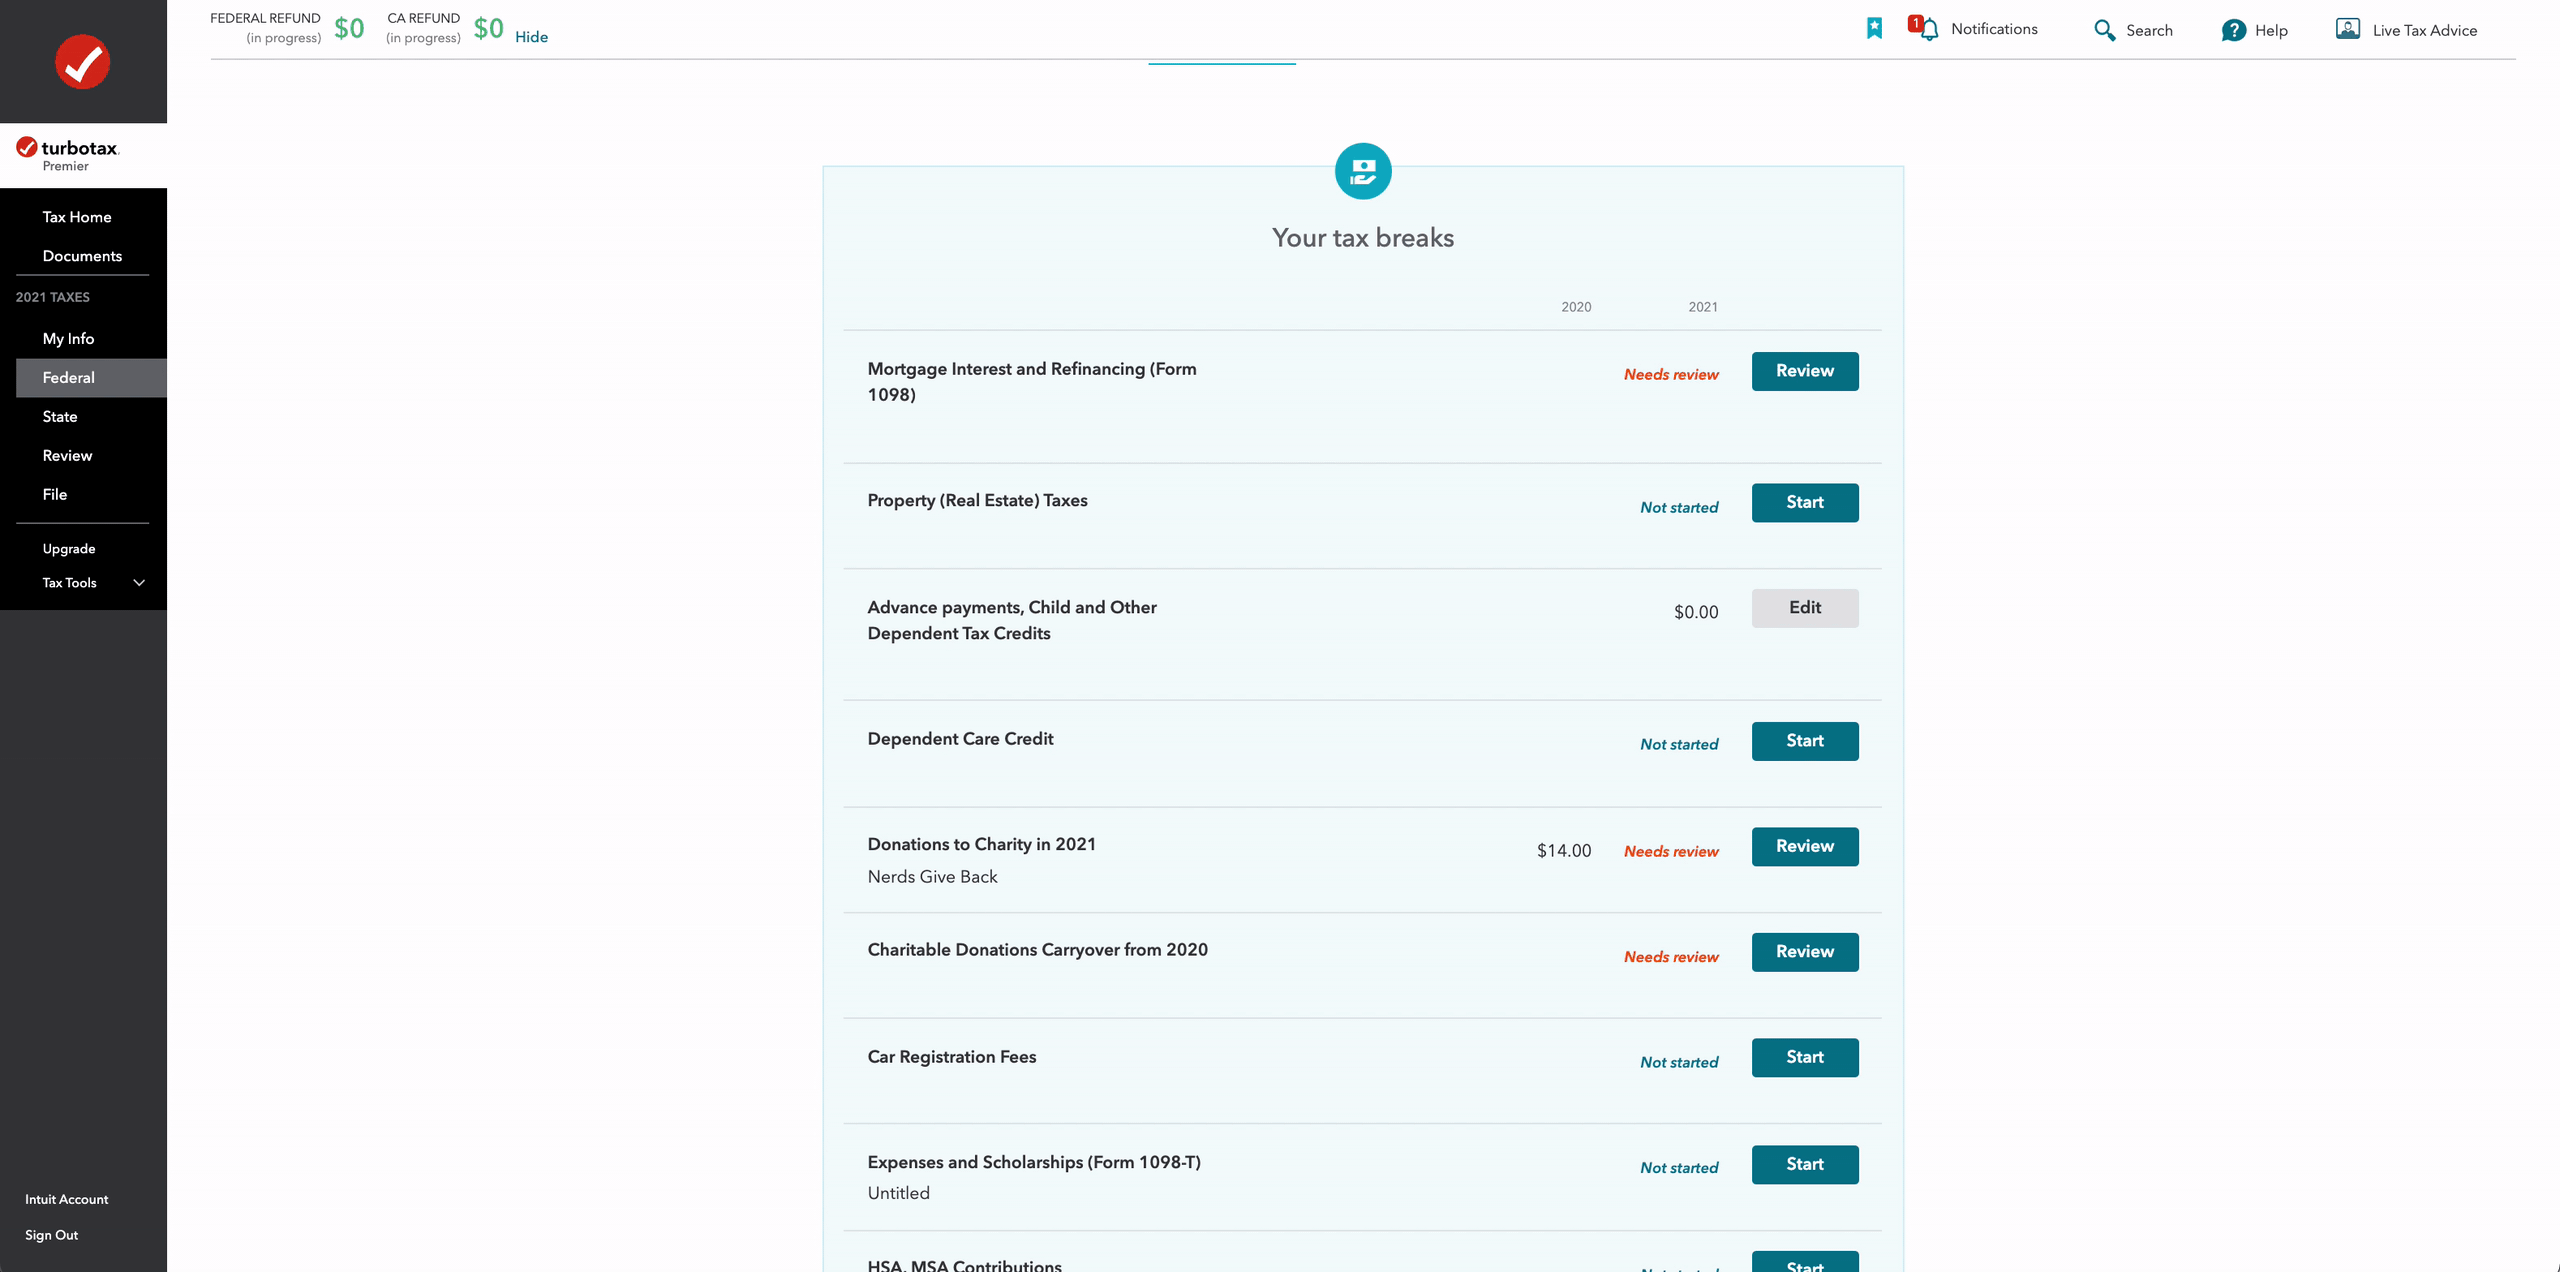This screenshot has height=1272, width=2560.
Task: Click the Help question mark icon
Action: pos(2233,30)
